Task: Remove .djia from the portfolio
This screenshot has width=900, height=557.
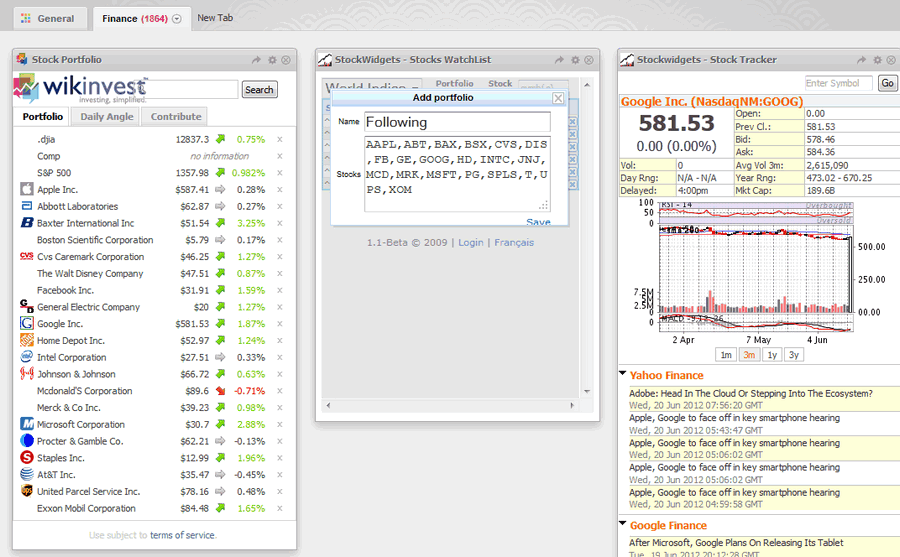Action: (x=280, y=140)
